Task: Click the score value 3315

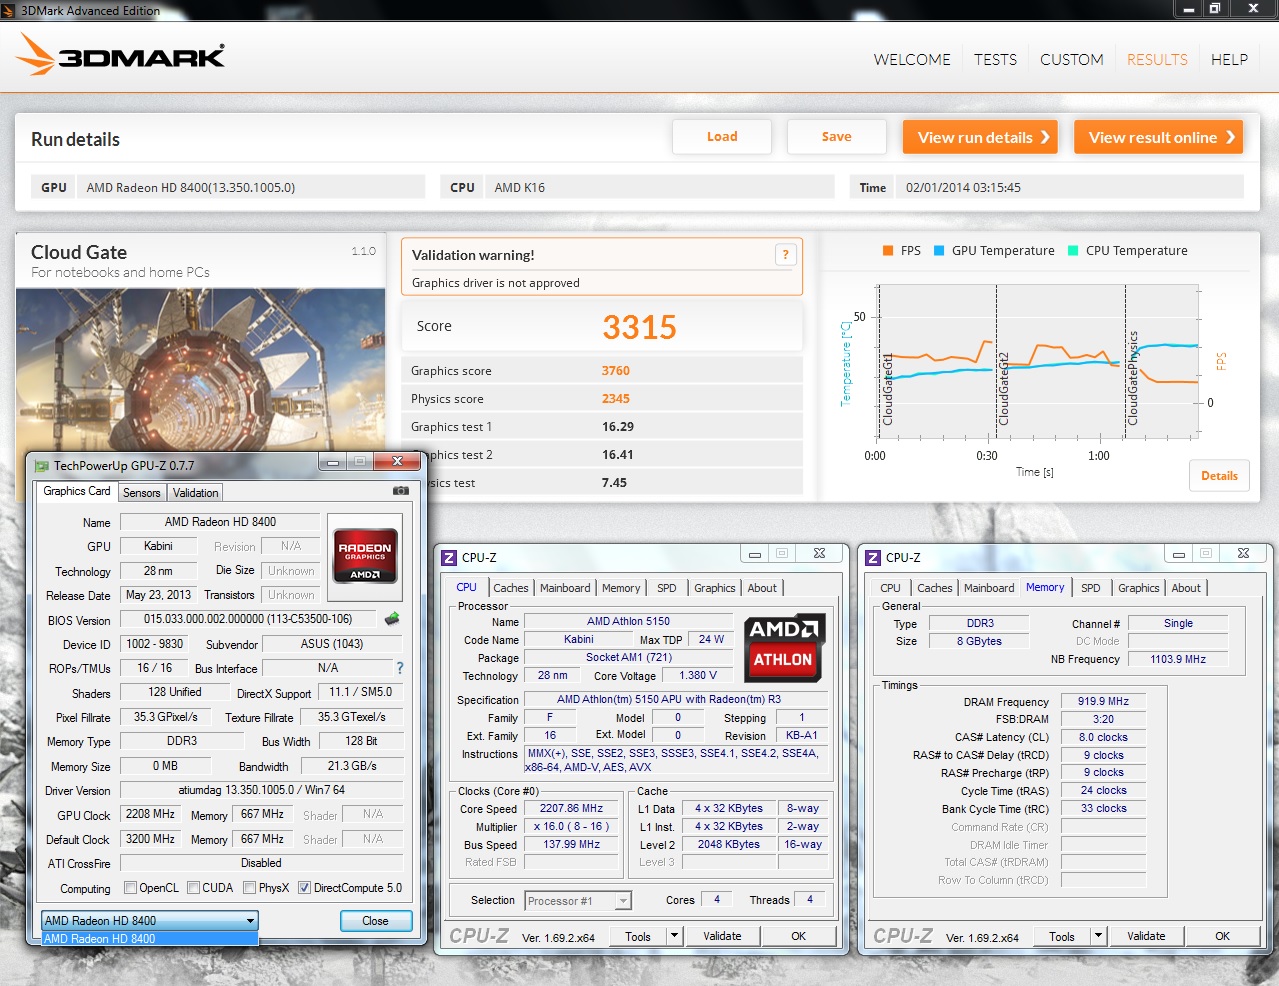Action: coord(639,327)
